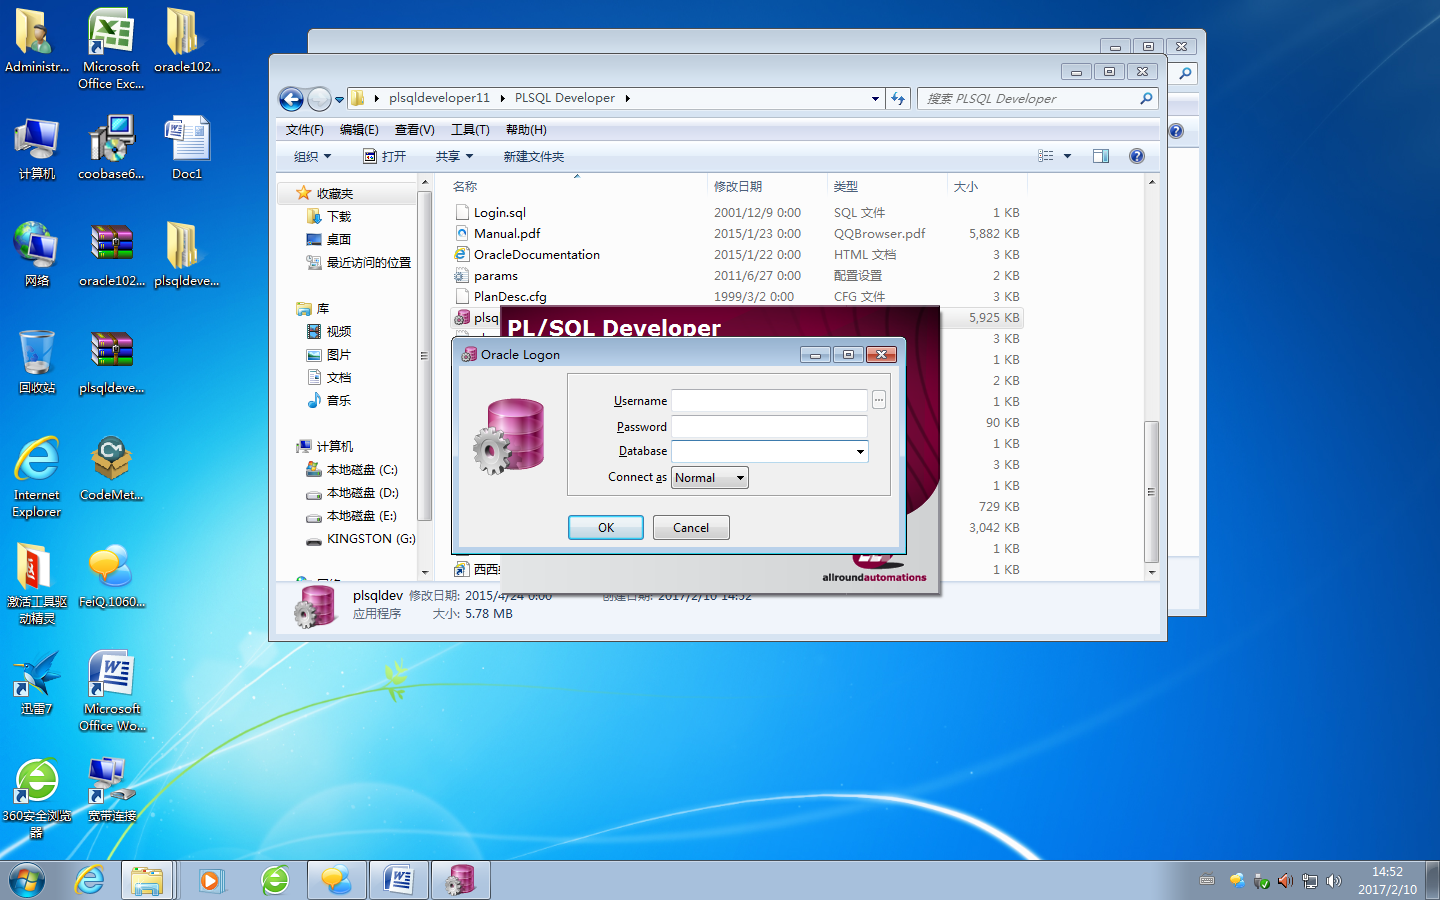Image resolution: width=1440 pixels, height=900 pixels.
Task: Open Microsoft Office Excel desktop shortcut
Action: (x=111, y=49)
